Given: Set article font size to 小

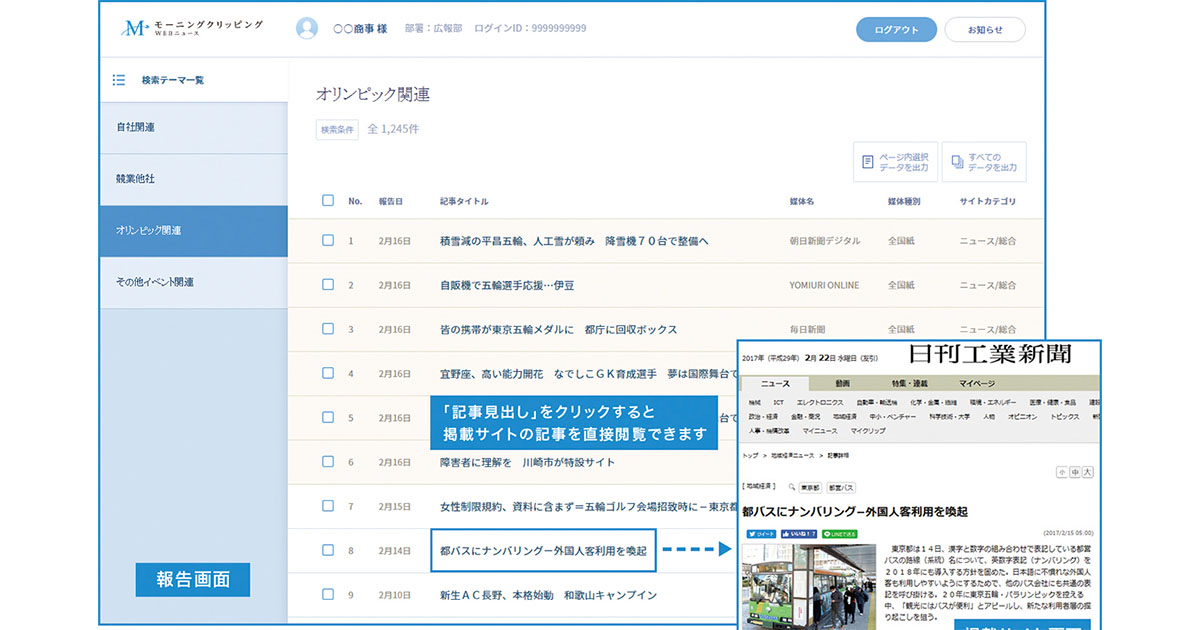Looking at the screenshot, I should [1062, 471].
